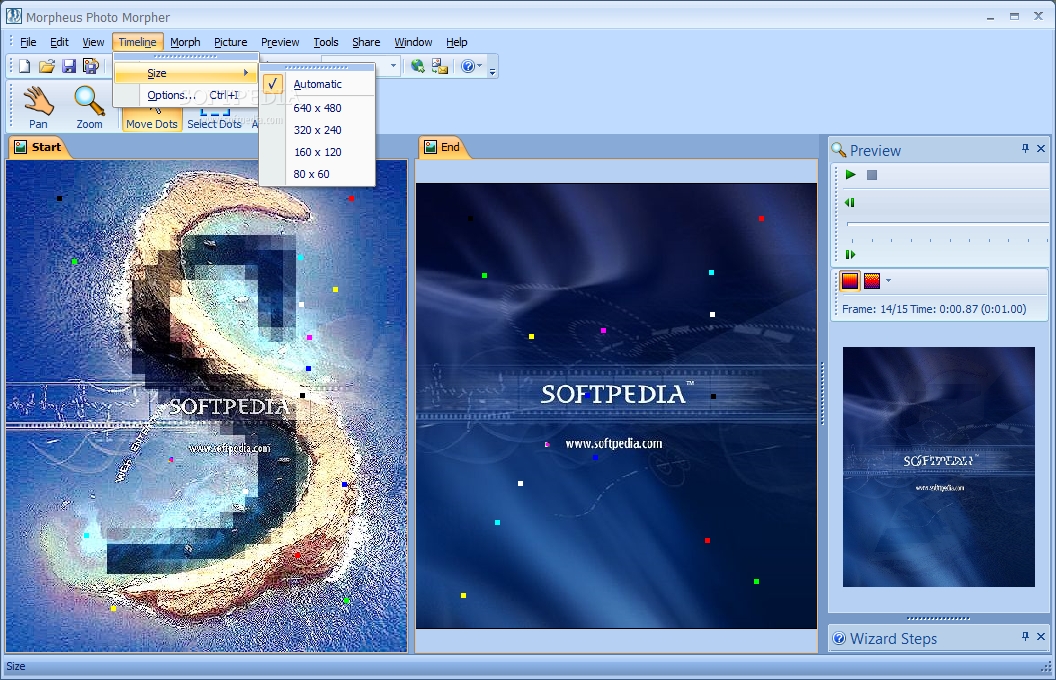Step back one frame in preview
The height and width of the screenshot is (680, 1056).
click(x=850, y=203)
